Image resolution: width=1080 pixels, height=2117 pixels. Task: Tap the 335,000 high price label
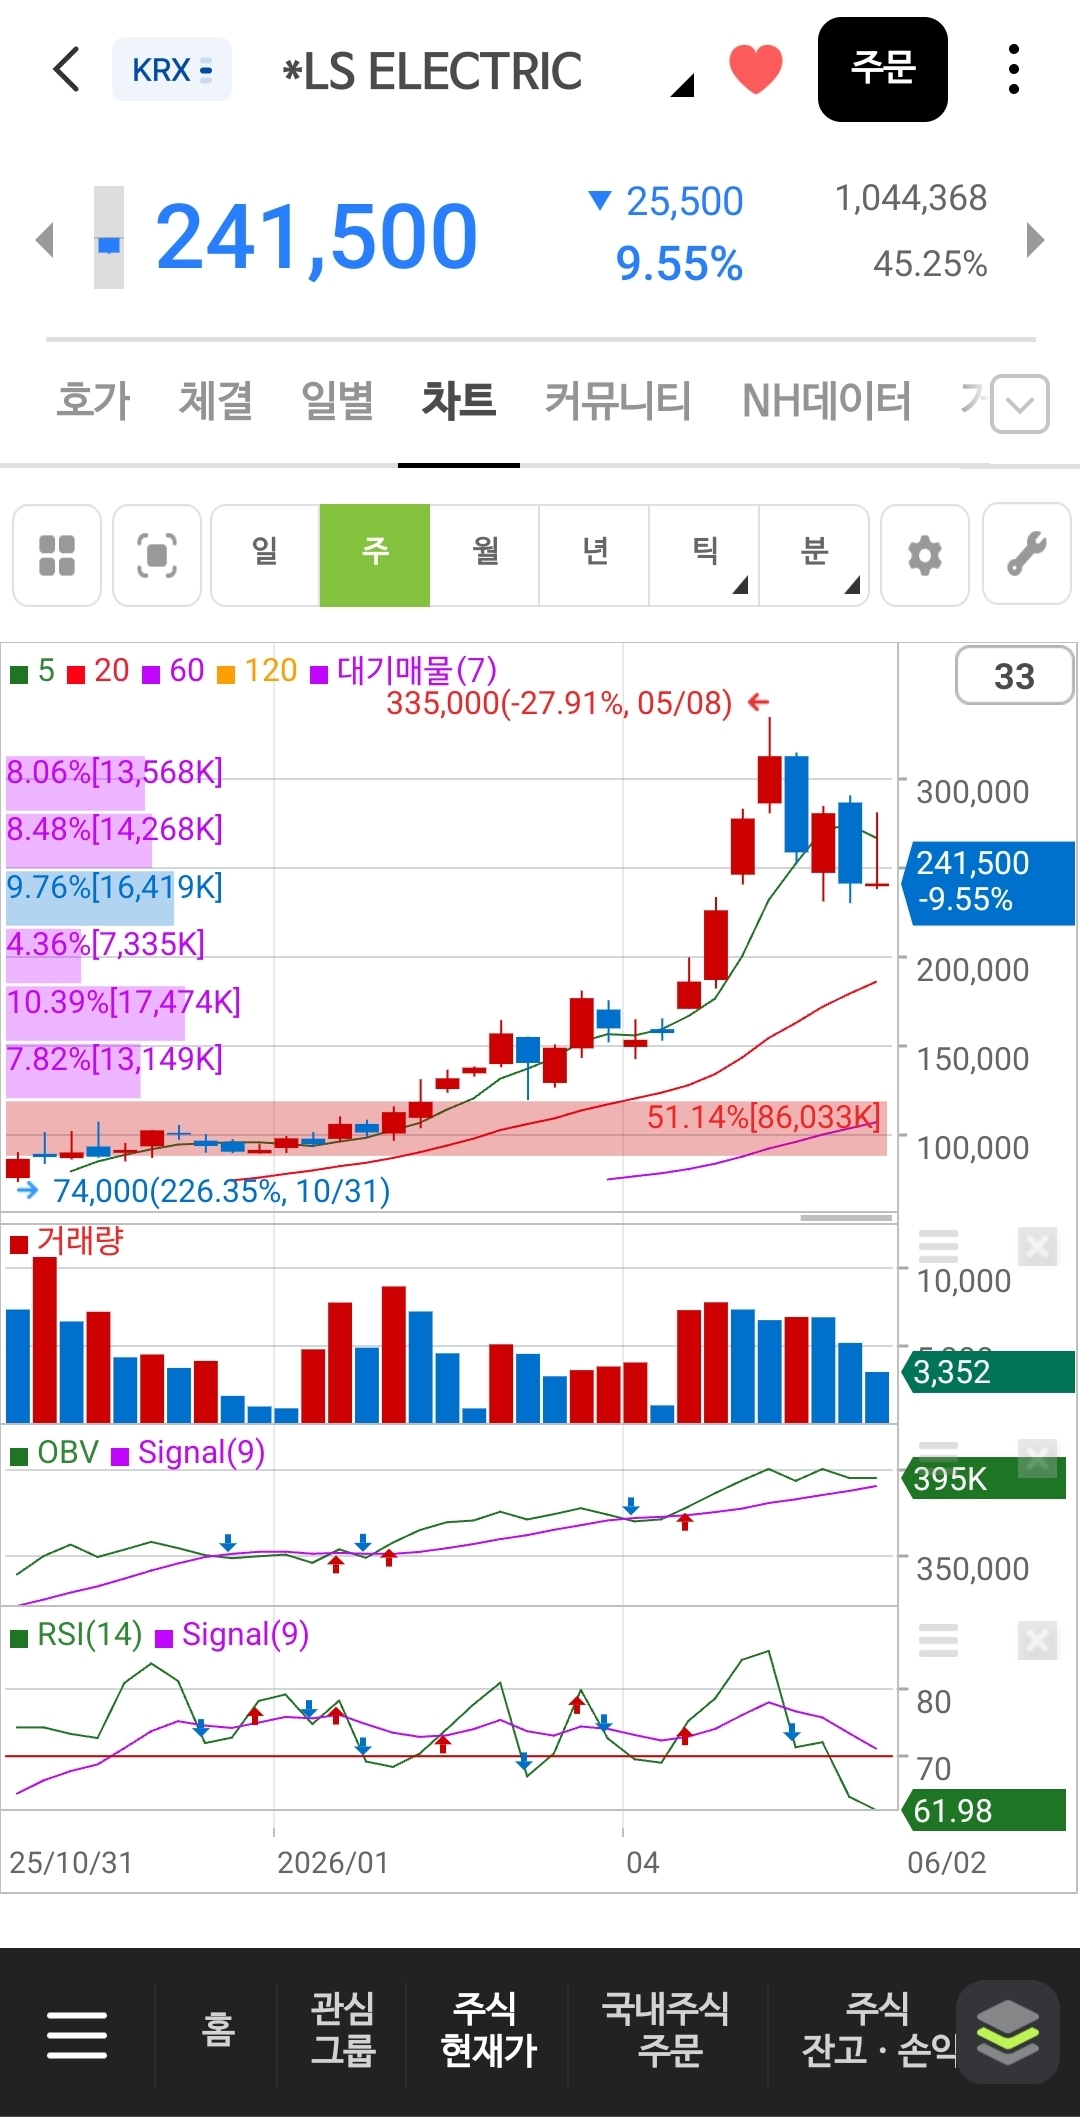560,704
